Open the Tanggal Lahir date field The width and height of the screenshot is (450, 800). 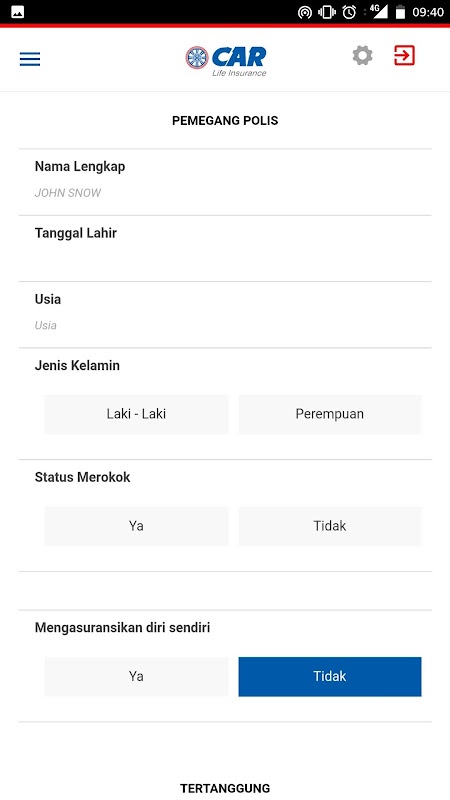click(x=225, y=248)
